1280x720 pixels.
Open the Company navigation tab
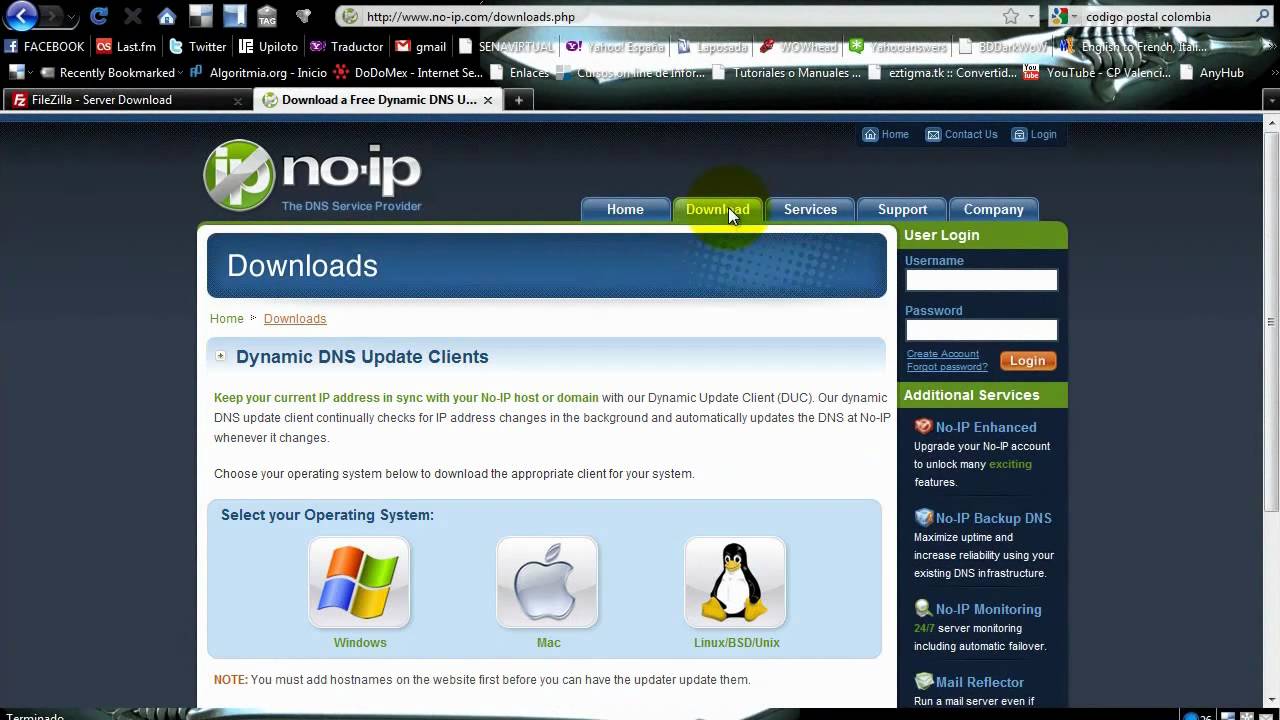[x=993, y=209]
